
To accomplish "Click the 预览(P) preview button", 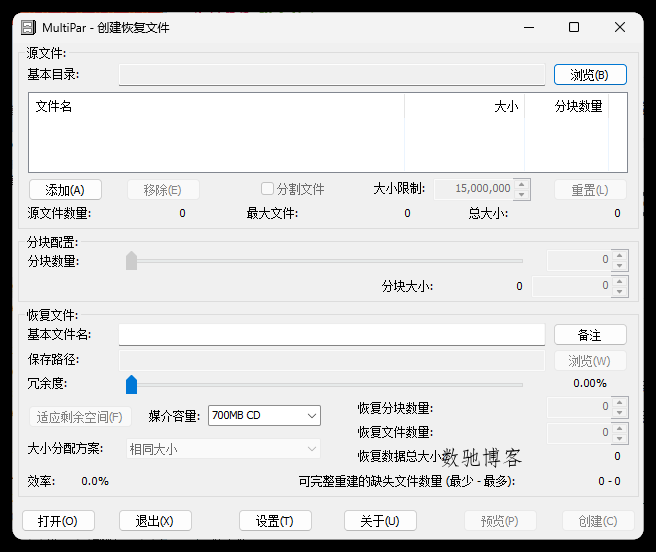I will tap(500, 521).
